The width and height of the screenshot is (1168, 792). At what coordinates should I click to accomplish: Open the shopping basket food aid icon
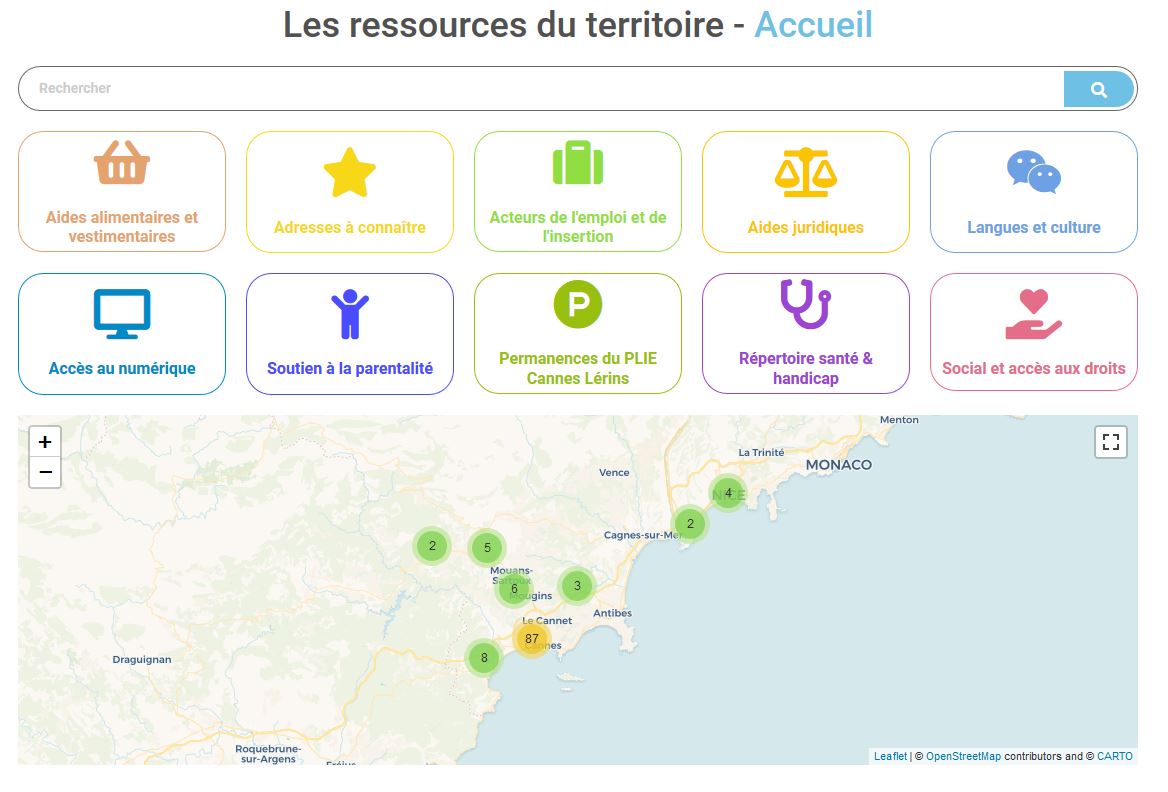point(122,163)
